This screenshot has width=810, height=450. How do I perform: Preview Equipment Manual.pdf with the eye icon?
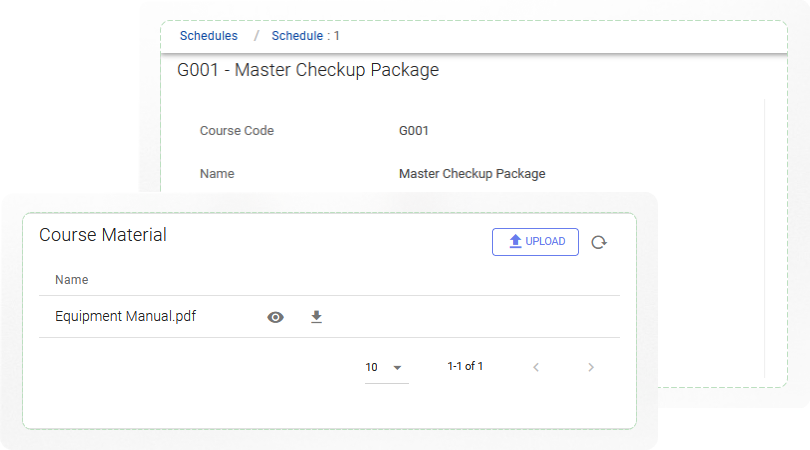click(276, 317)
